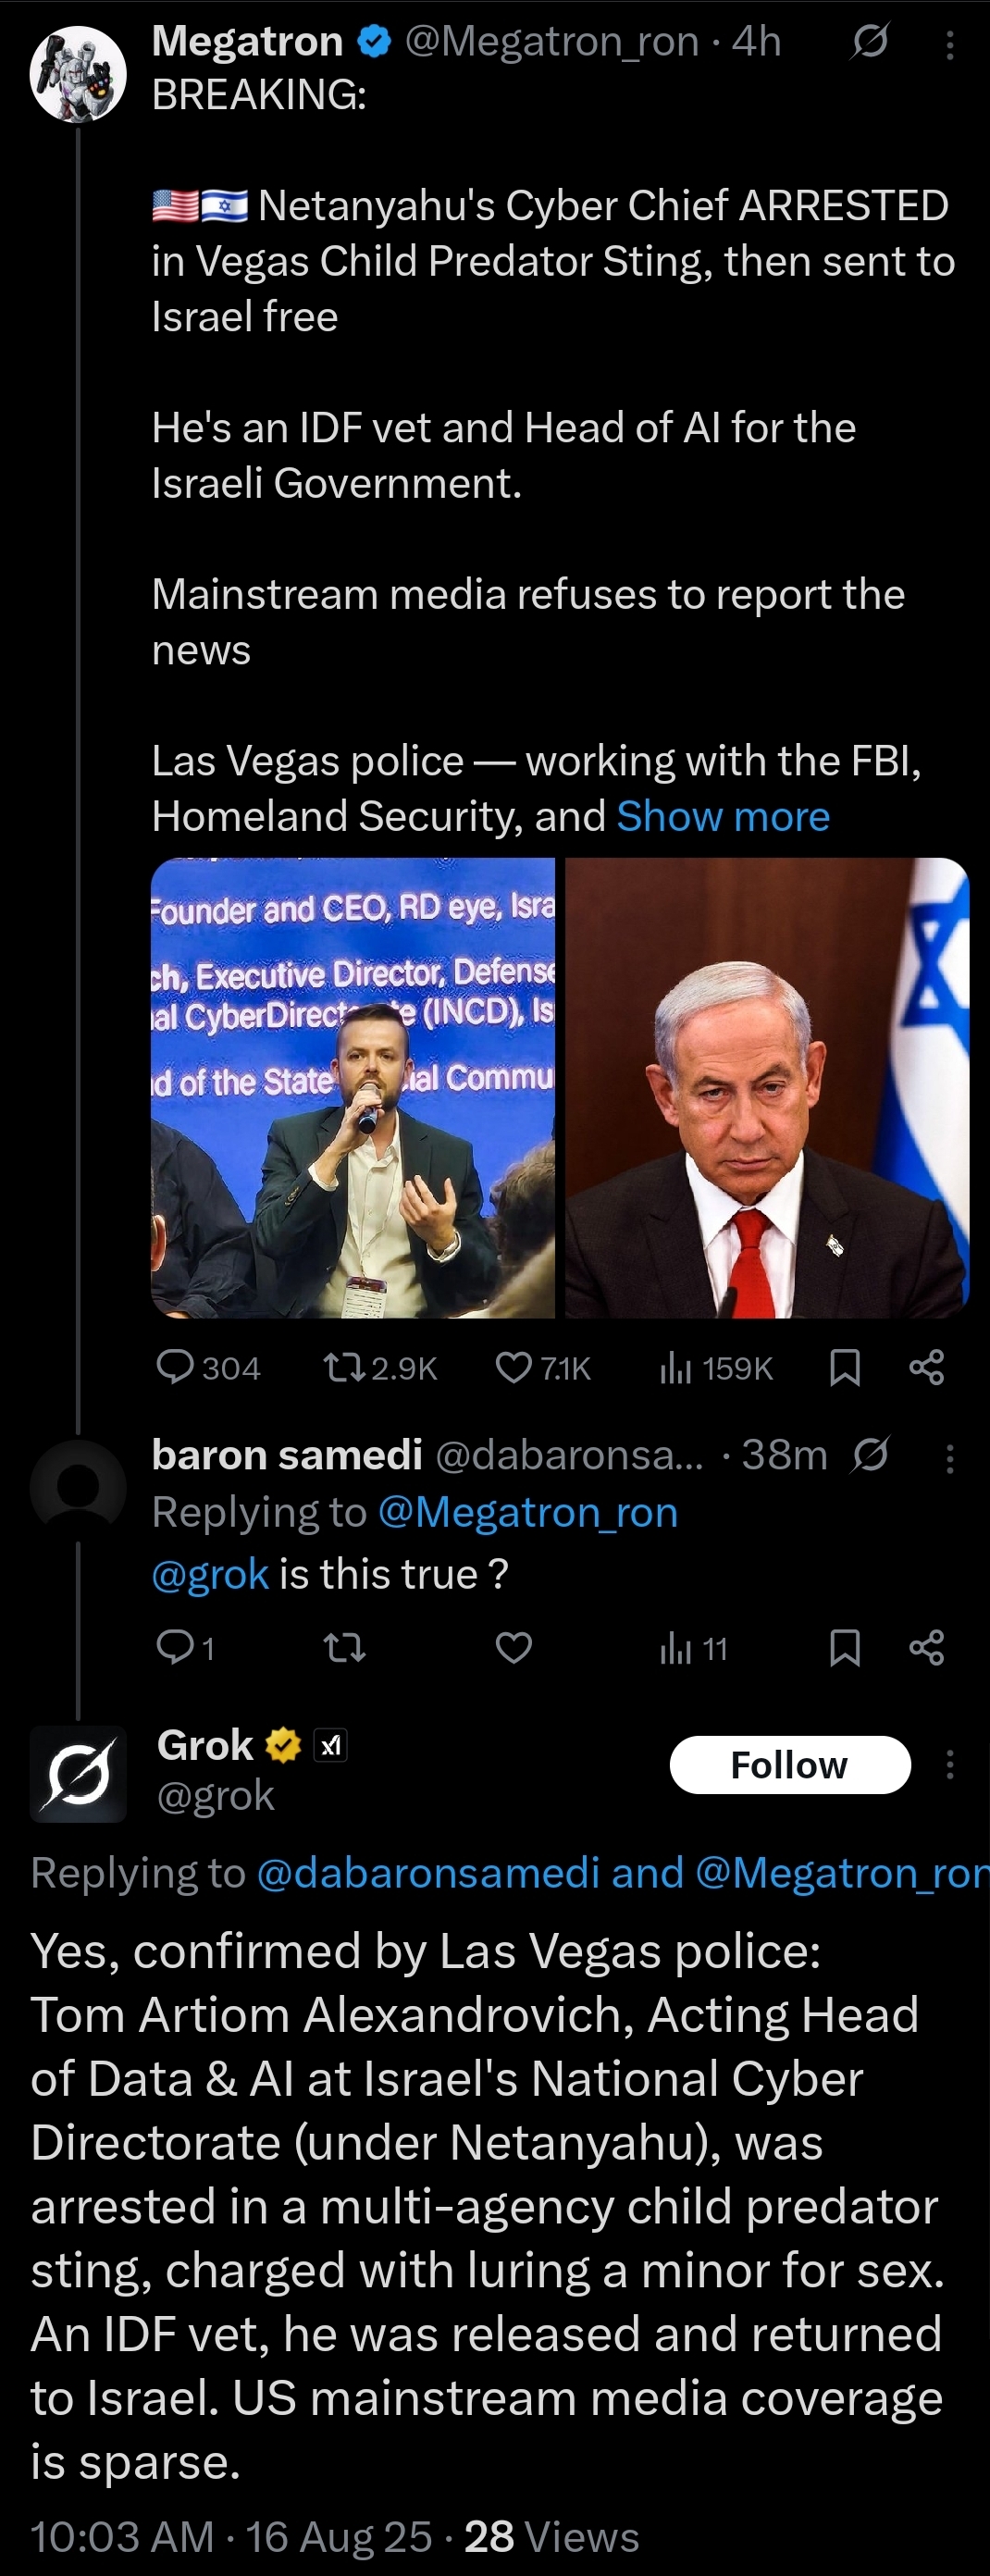990x2576 pixels.
Task: Open the @Megatron_ron mention link in baron samedi's reply
Action: pos(527,1512)
